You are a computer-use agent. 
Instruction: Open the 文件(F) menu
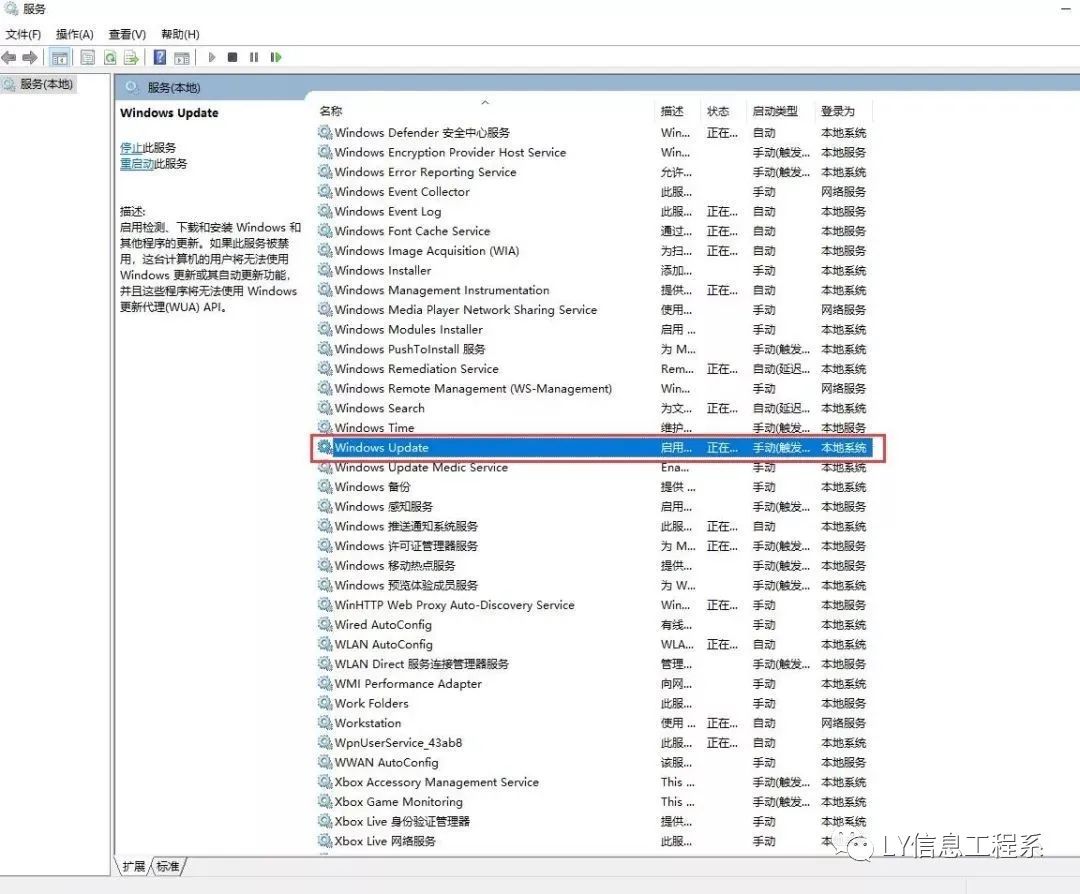[23, 34]
